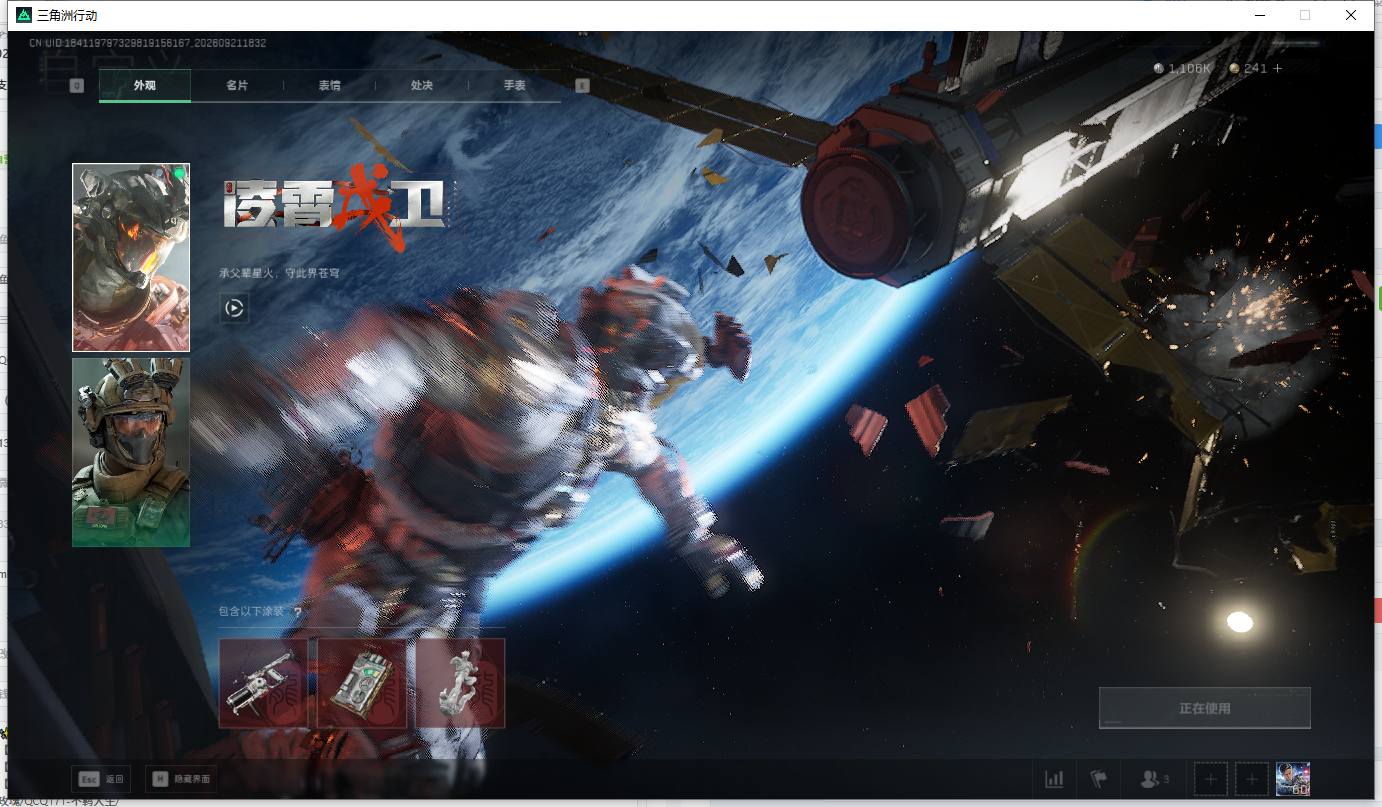The height and width of the screenshot is (807, 1382).
Task: Open the statistics bar chart icon
Action: (1054, 779)
